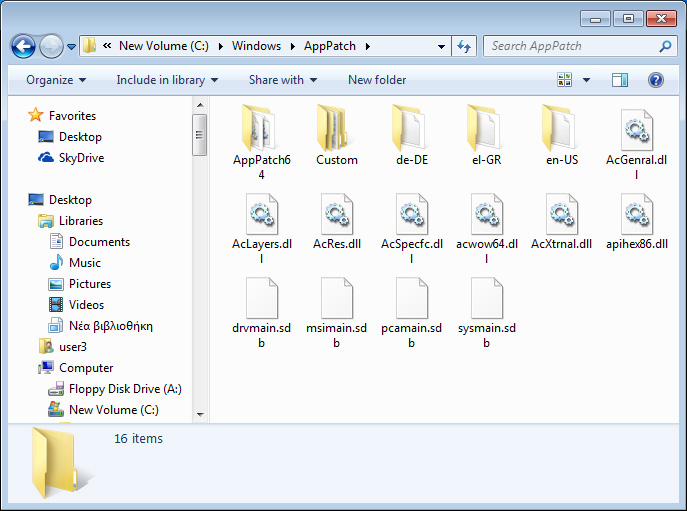687x511 pixels.
Task: Select the AcXtrnal.dll file
Action: click(562, 221)
